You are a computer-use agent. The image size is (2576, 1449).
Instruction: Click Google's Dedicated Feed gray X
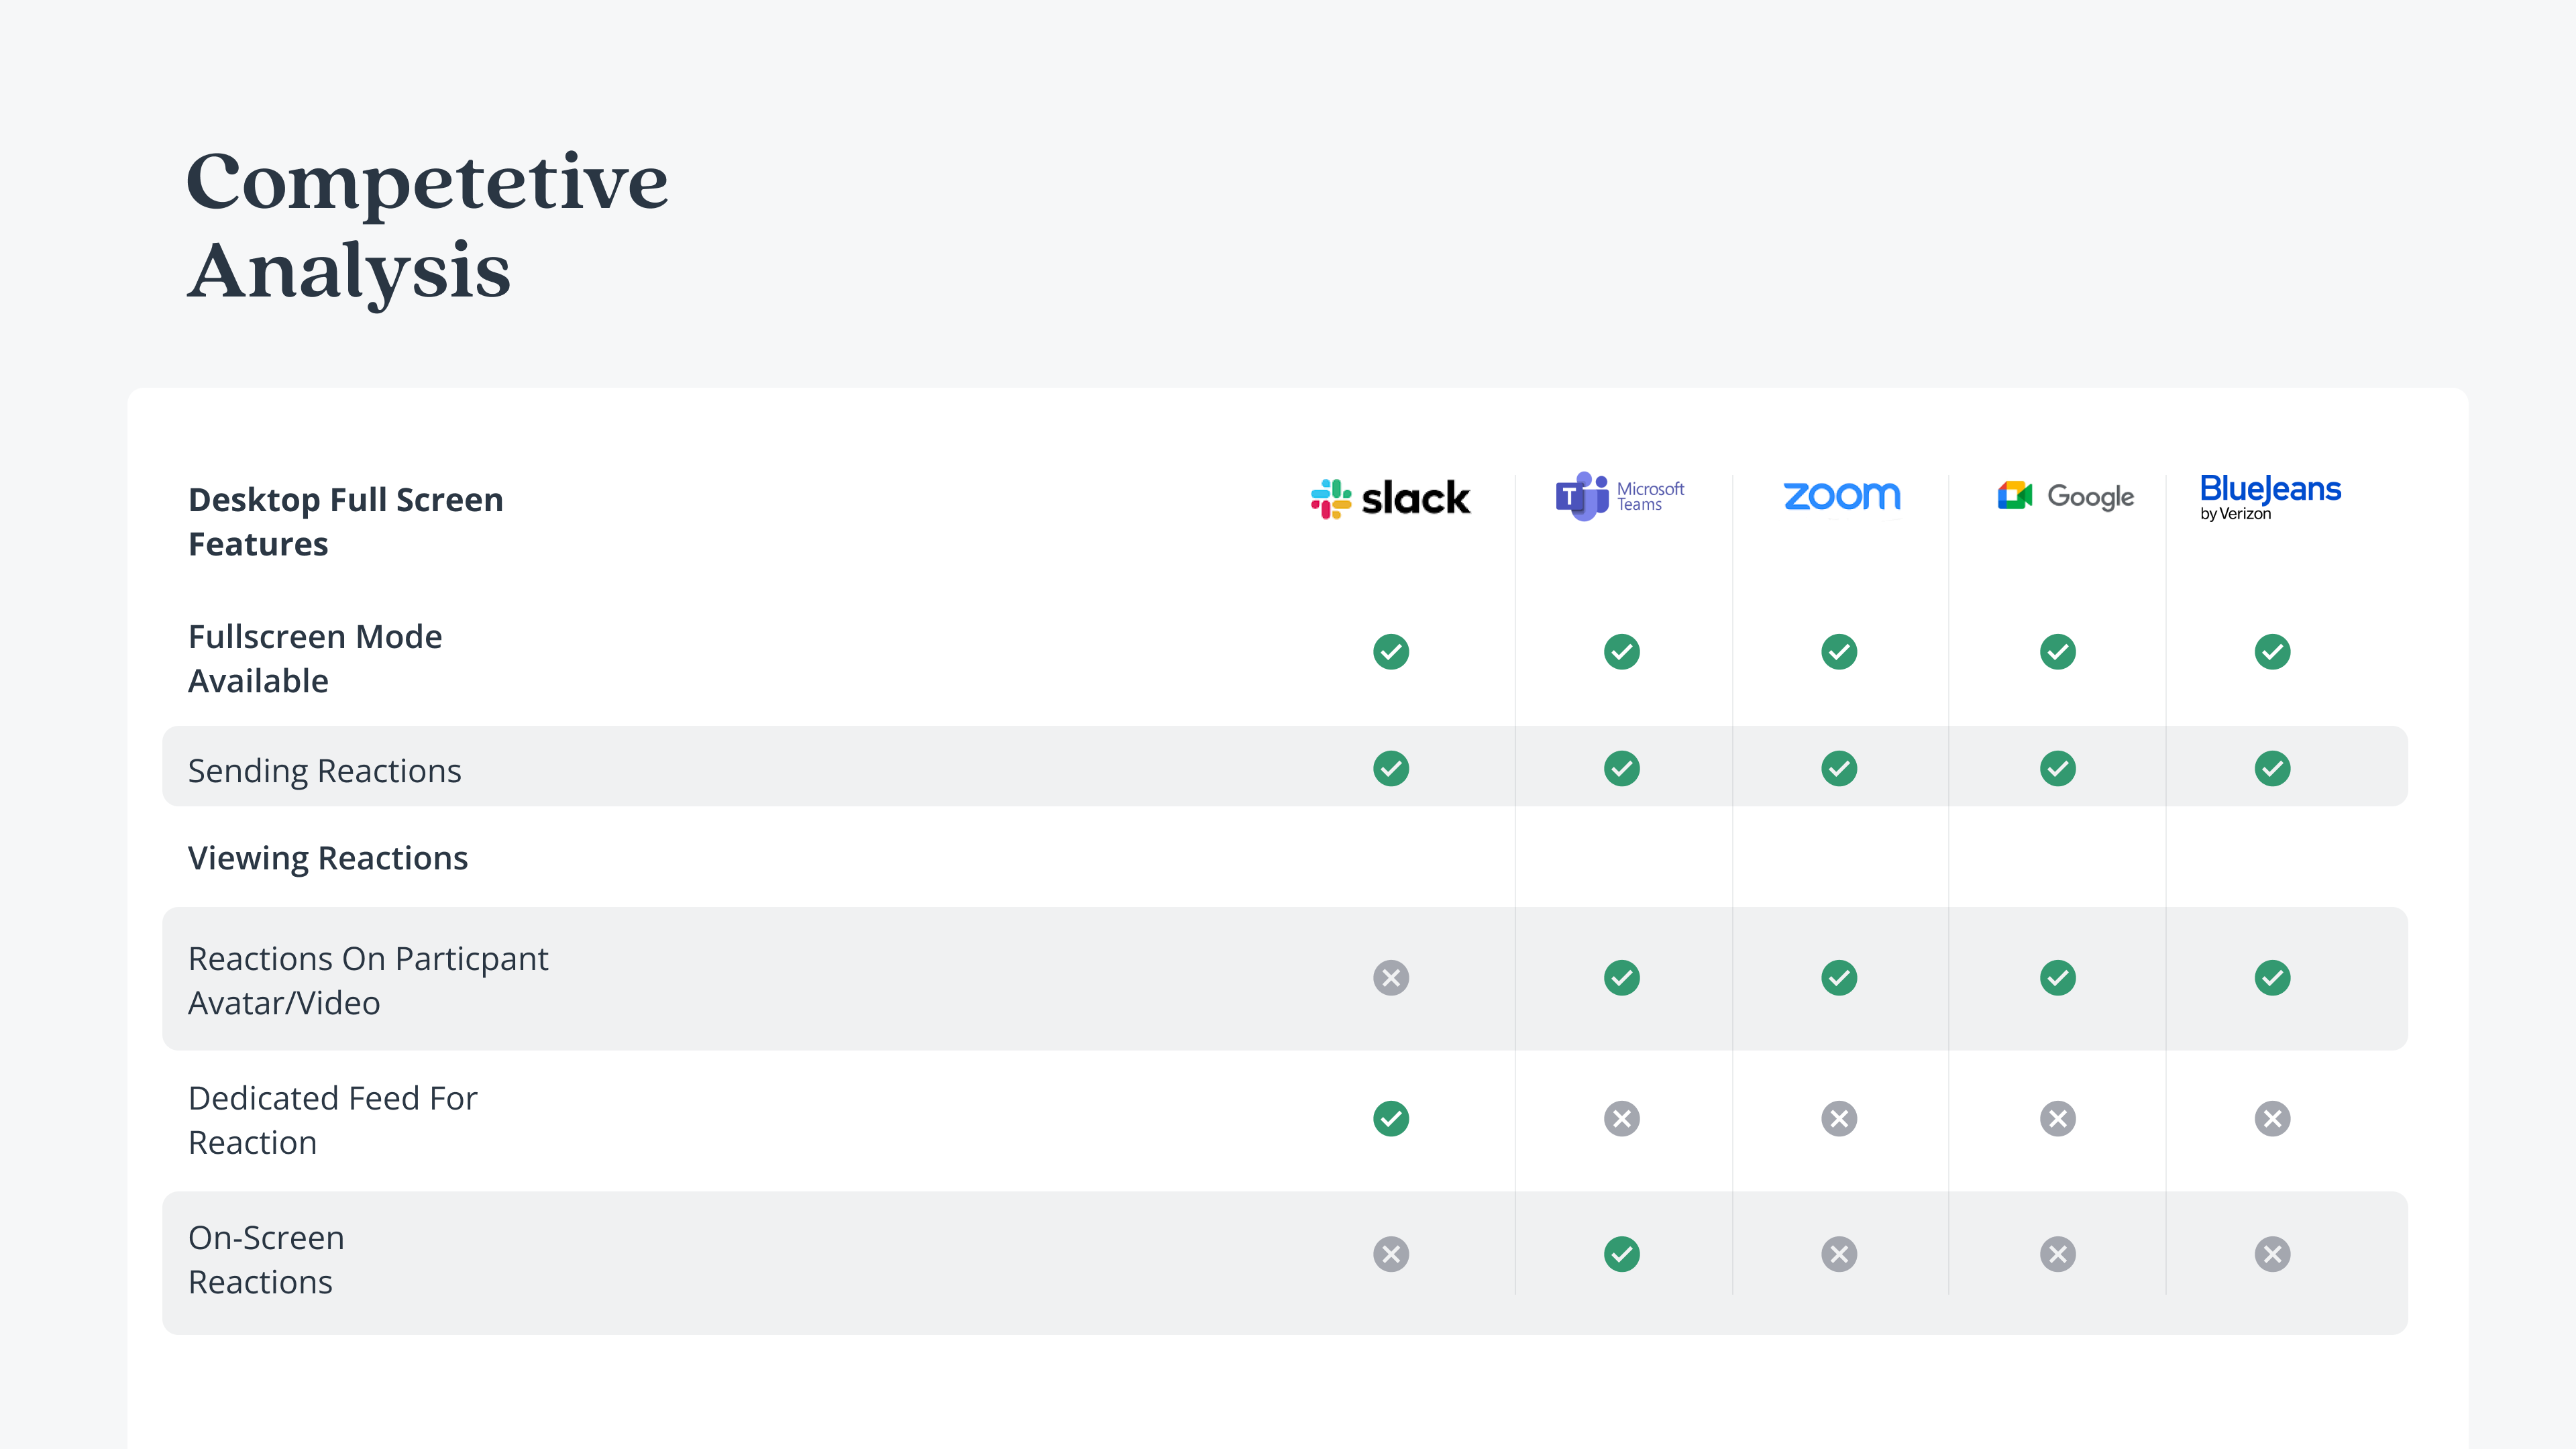(x=2058, y=1119)
